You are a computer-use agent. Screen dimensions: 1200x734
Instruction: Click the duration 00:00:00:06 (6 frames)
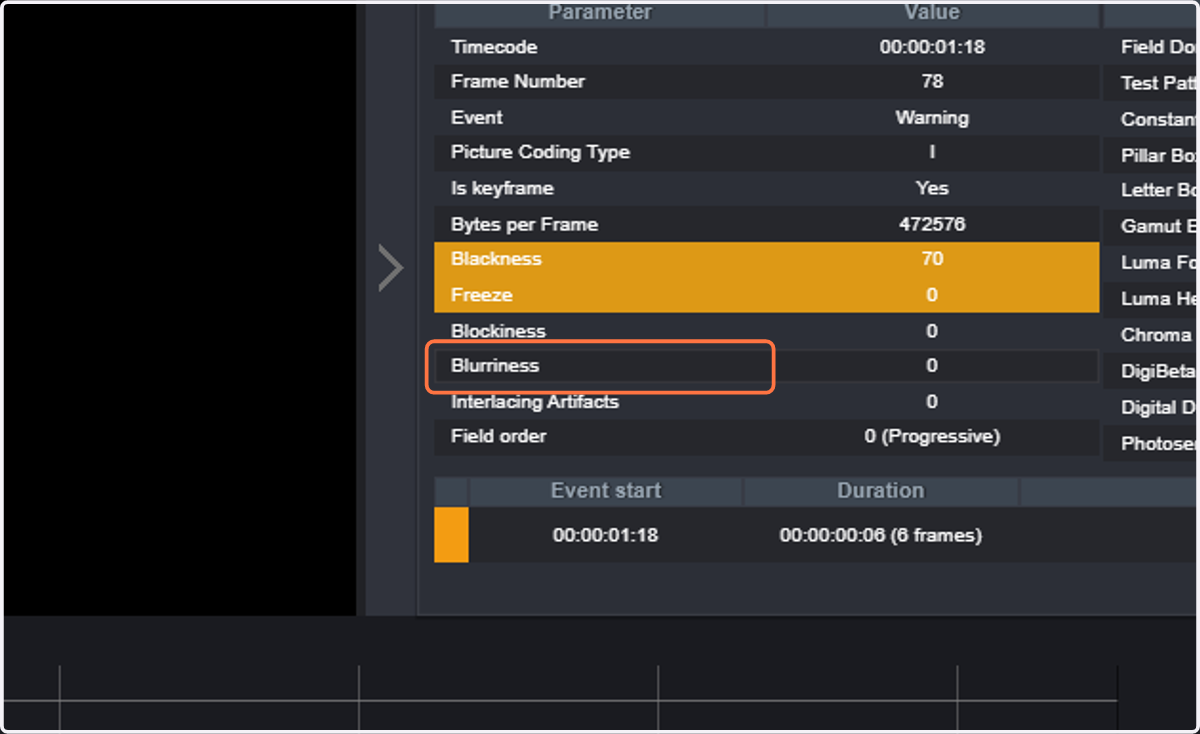coord(881,535)
